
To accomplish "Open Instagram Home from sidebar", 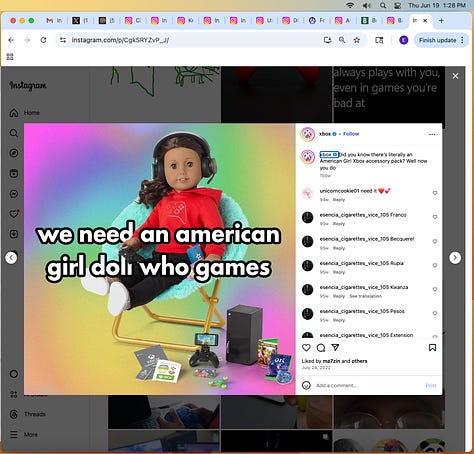I will tap(25, 113).
